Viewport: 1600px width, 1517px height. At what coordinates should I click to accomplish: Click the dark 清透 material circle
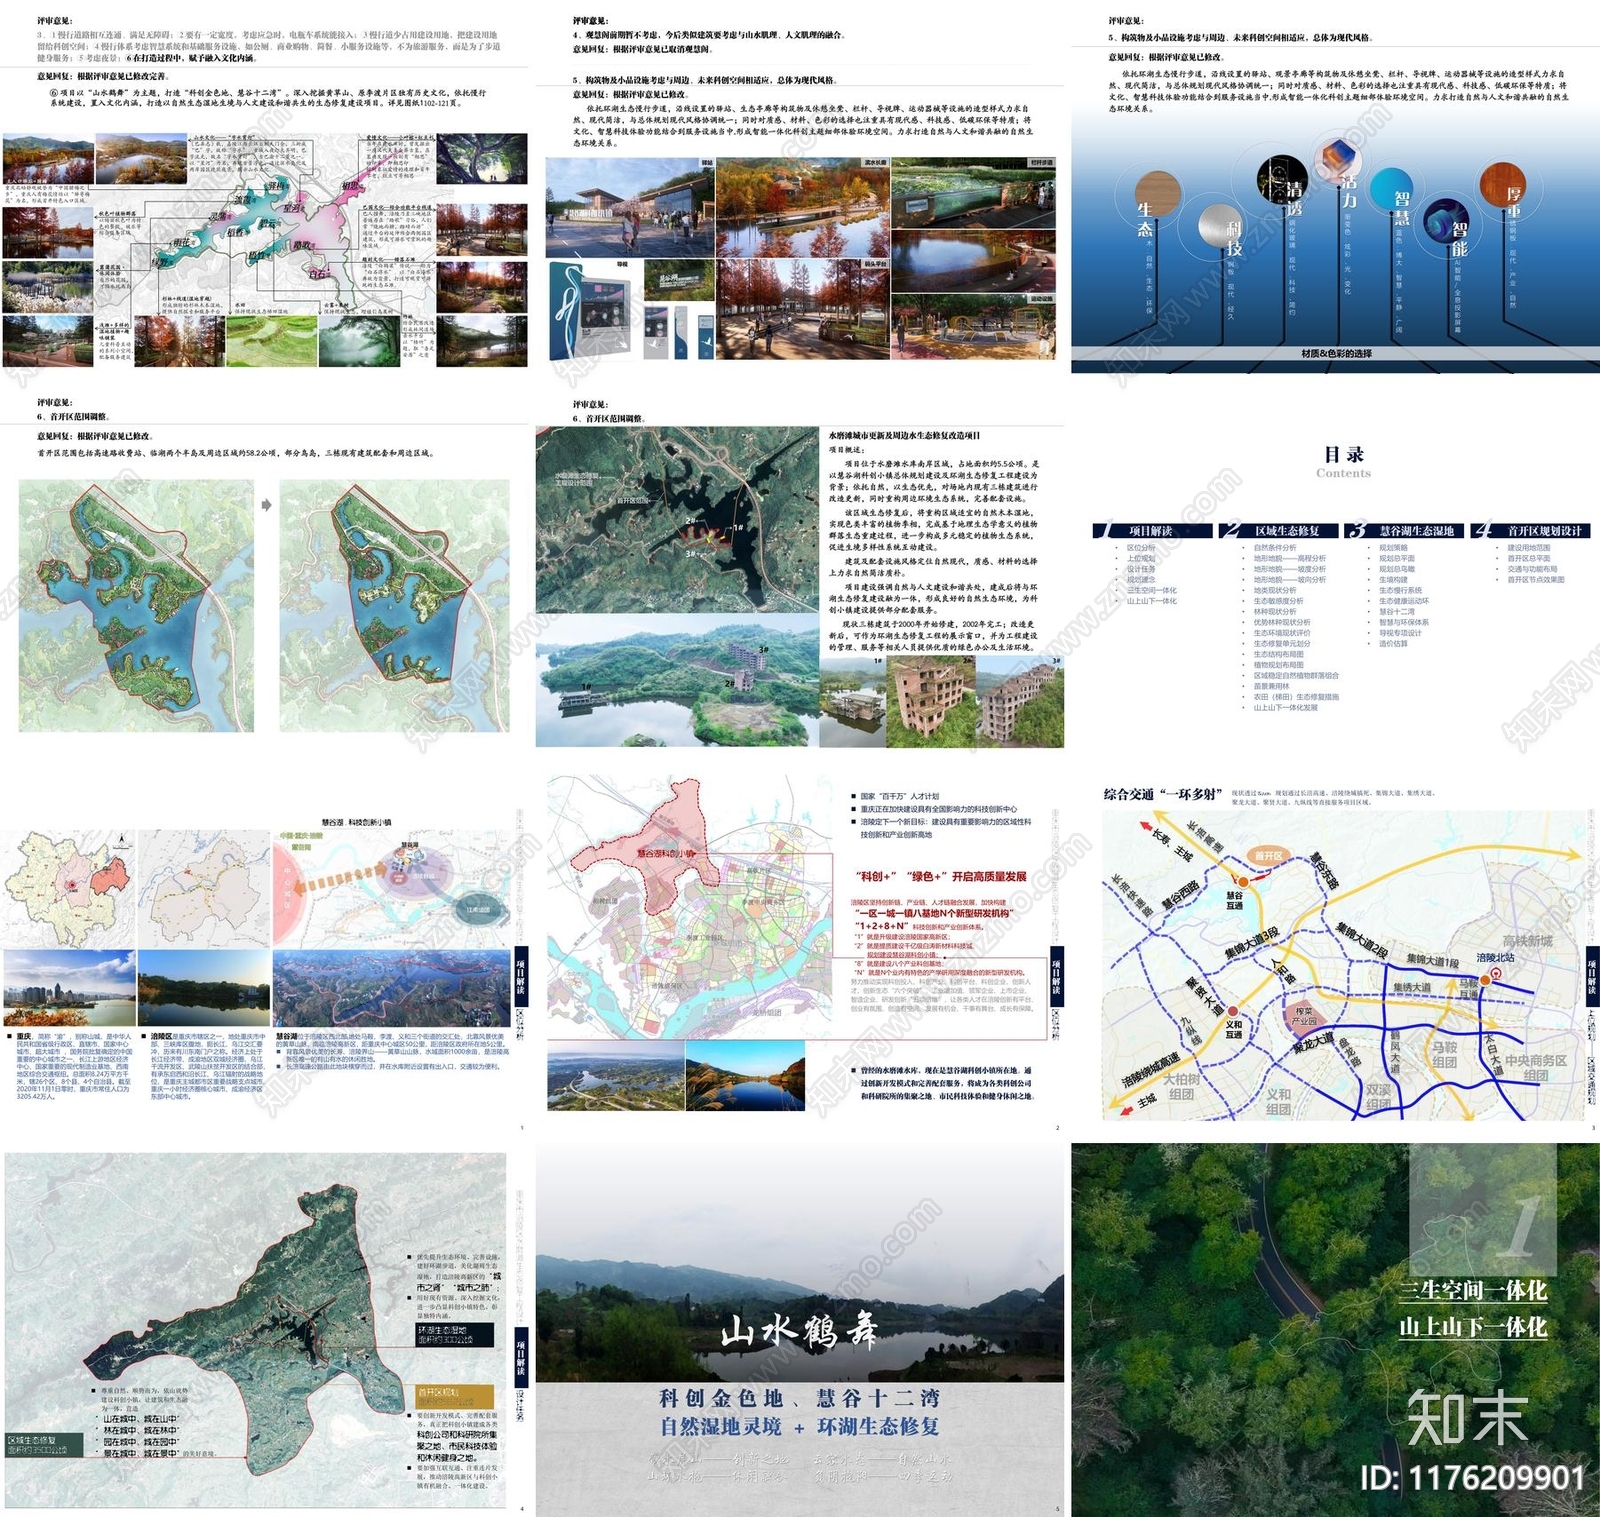coord(1282,181)
